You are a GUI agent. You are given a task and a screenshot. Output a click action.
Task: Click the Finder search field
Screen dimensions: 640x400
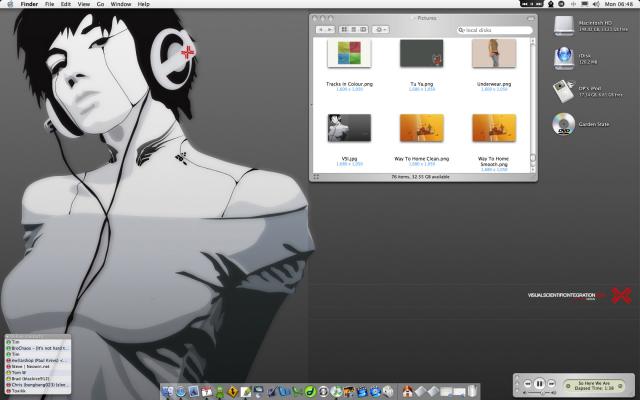pos(494,30)
